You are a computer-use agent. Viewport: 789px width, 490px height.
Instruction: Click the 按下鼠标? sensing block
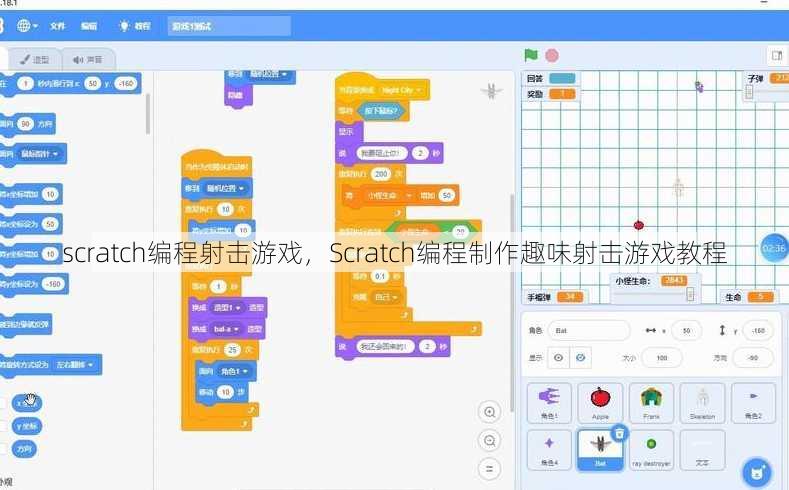380,110
